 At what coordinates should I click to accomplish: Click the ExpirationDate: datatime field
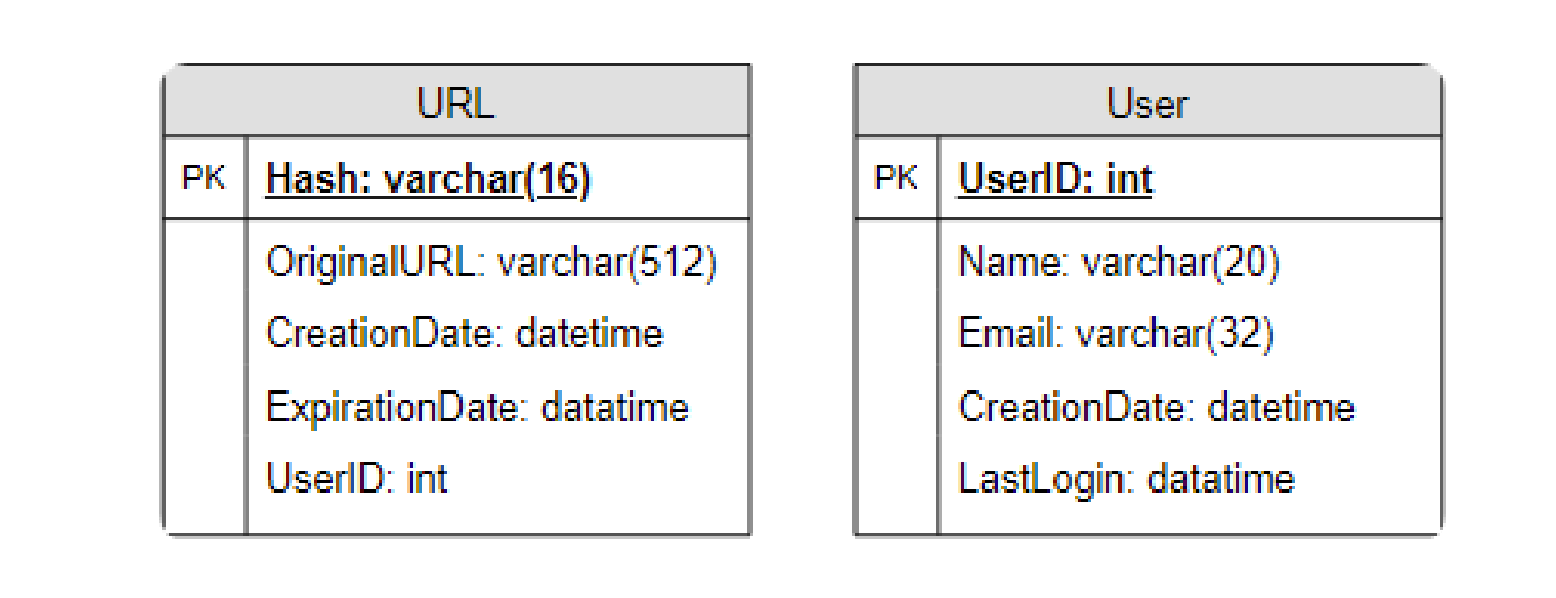(x=477, y=407)
